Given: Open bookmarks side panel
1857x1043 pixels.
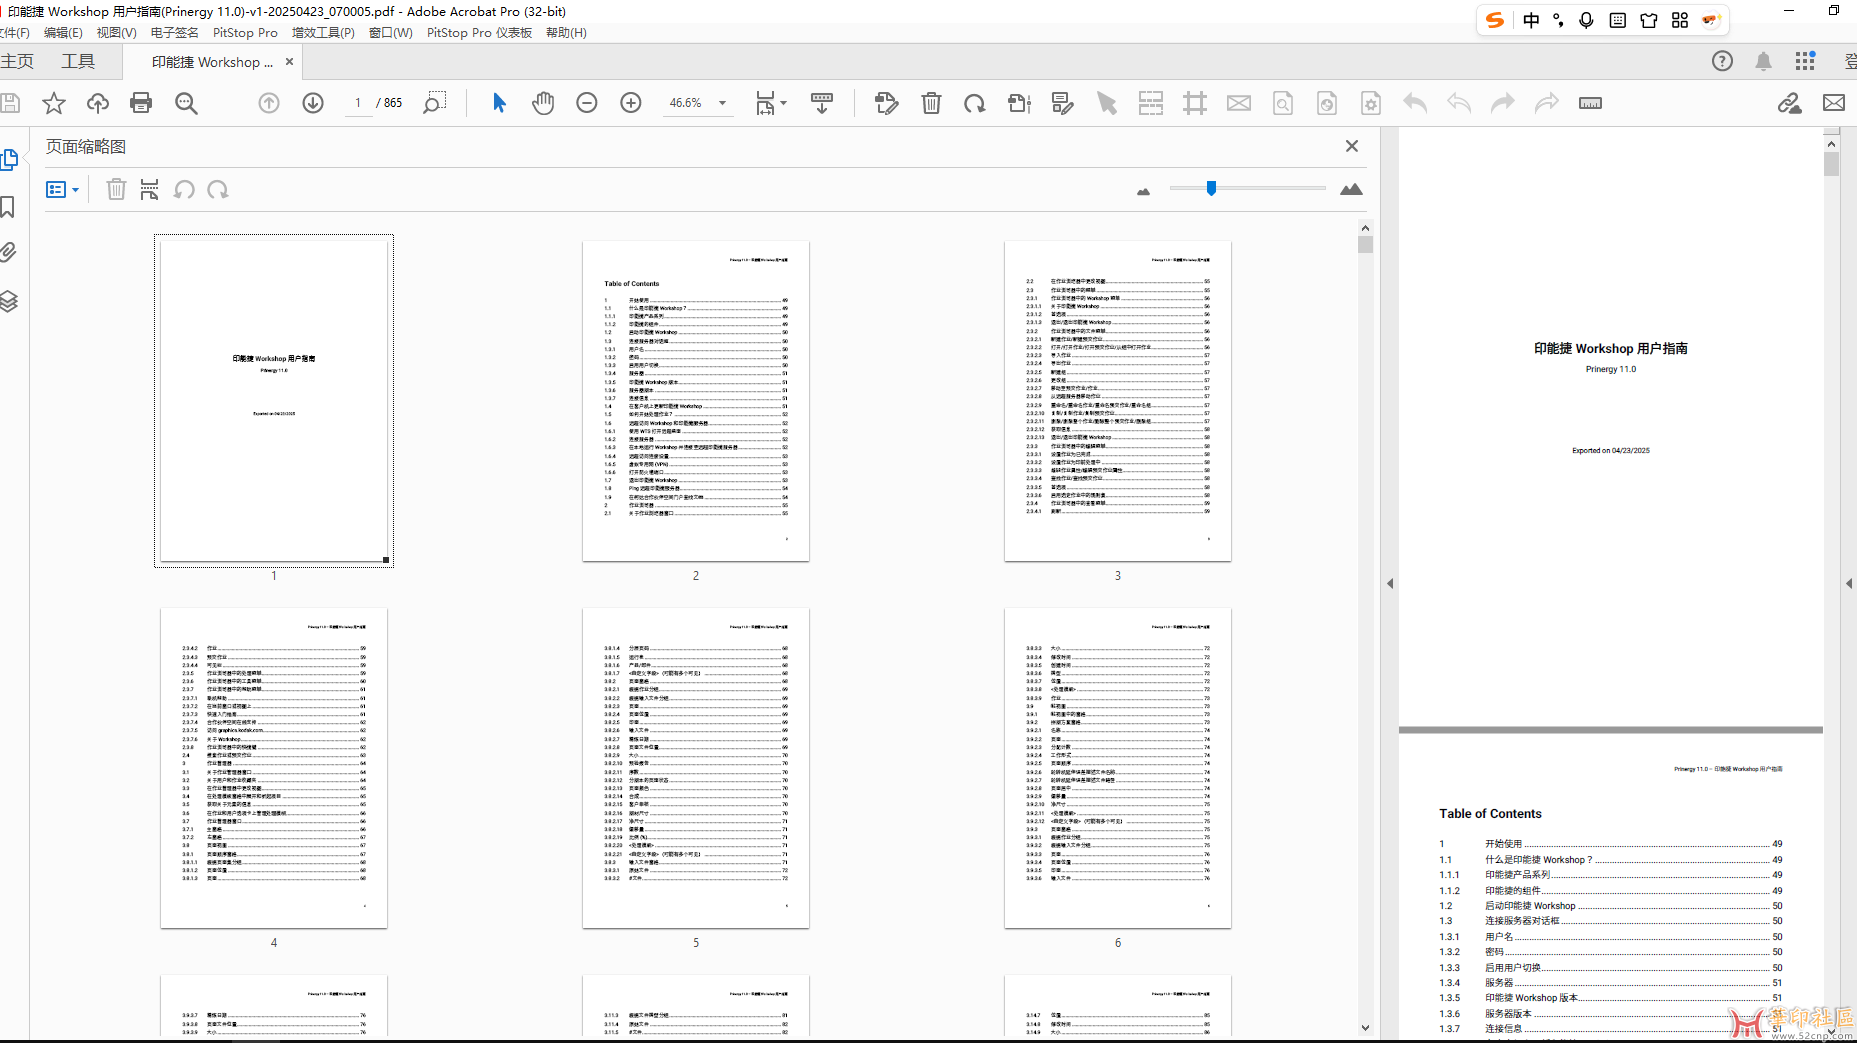Looking at the screenshot, I should 8,207.
